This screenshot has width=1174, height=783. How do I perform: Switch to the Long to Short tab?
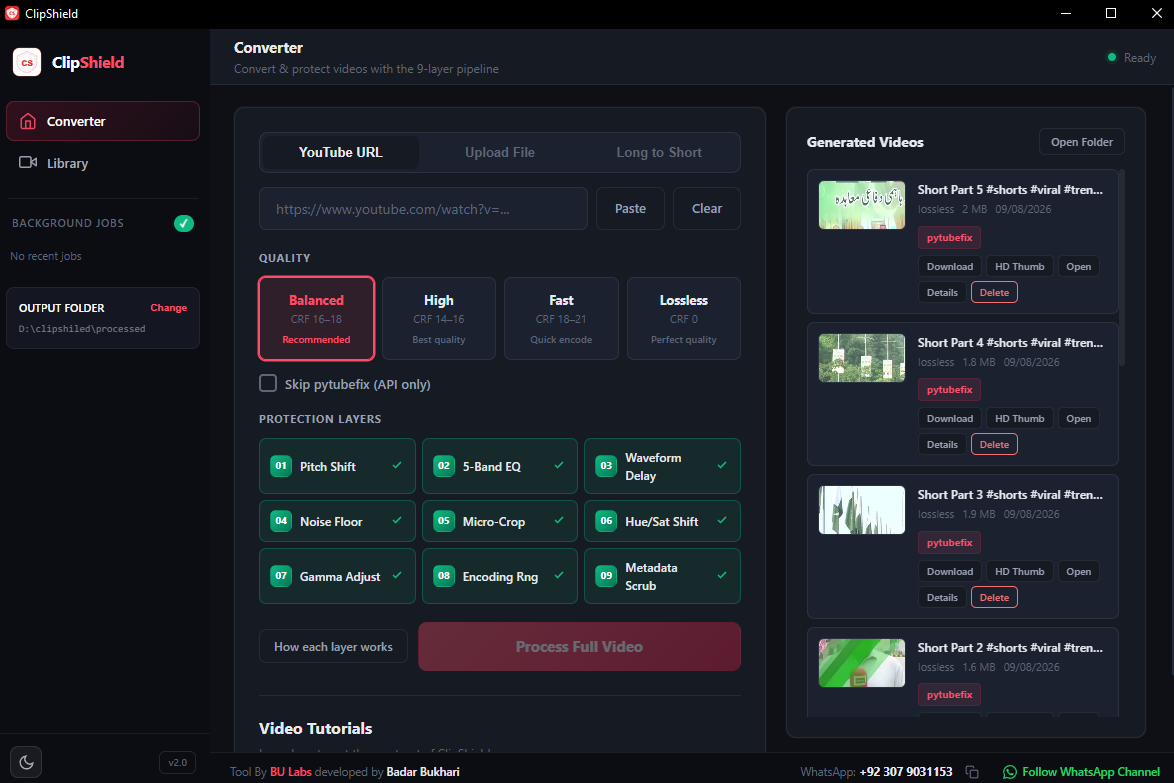pos(659,153)
